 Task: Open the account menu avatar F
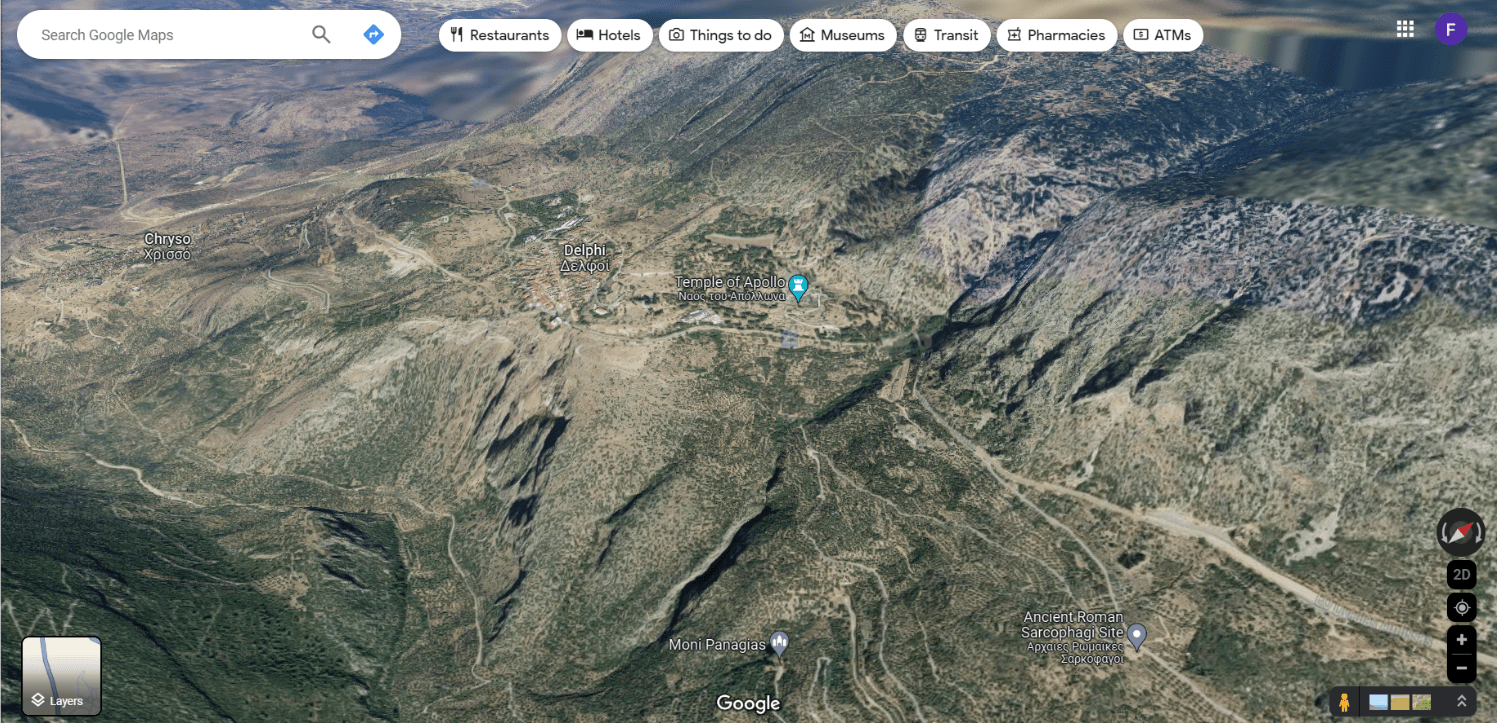1450,29
